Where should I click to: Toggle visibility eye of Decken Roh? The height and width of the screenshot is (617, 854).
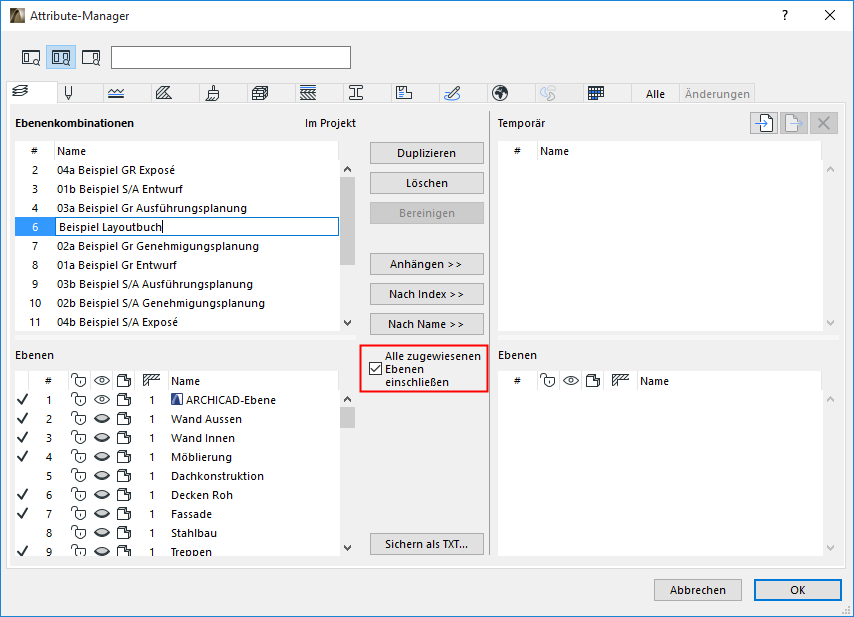tap(102, 495)
